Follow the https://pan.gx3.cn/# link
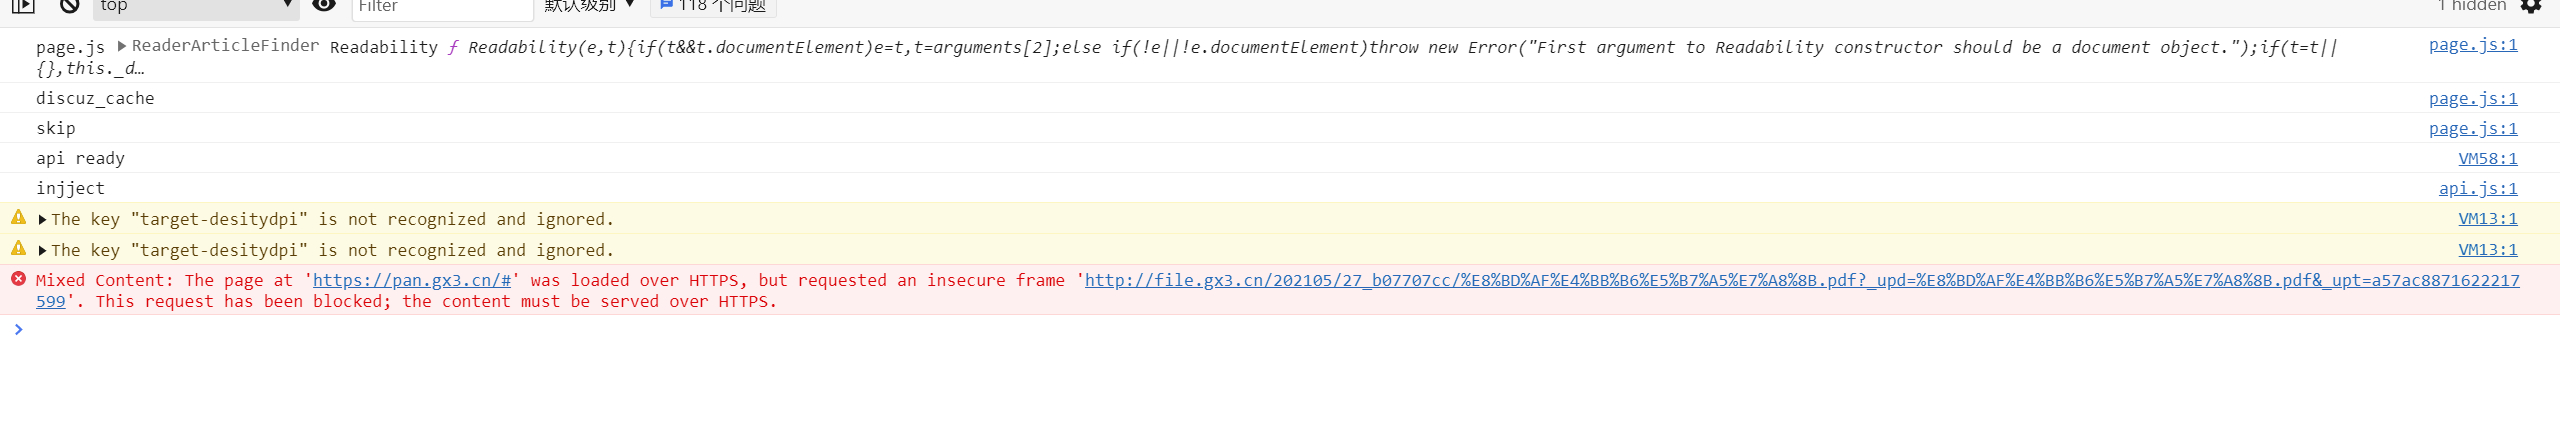2560x438 pixels. tap(412, 280)
